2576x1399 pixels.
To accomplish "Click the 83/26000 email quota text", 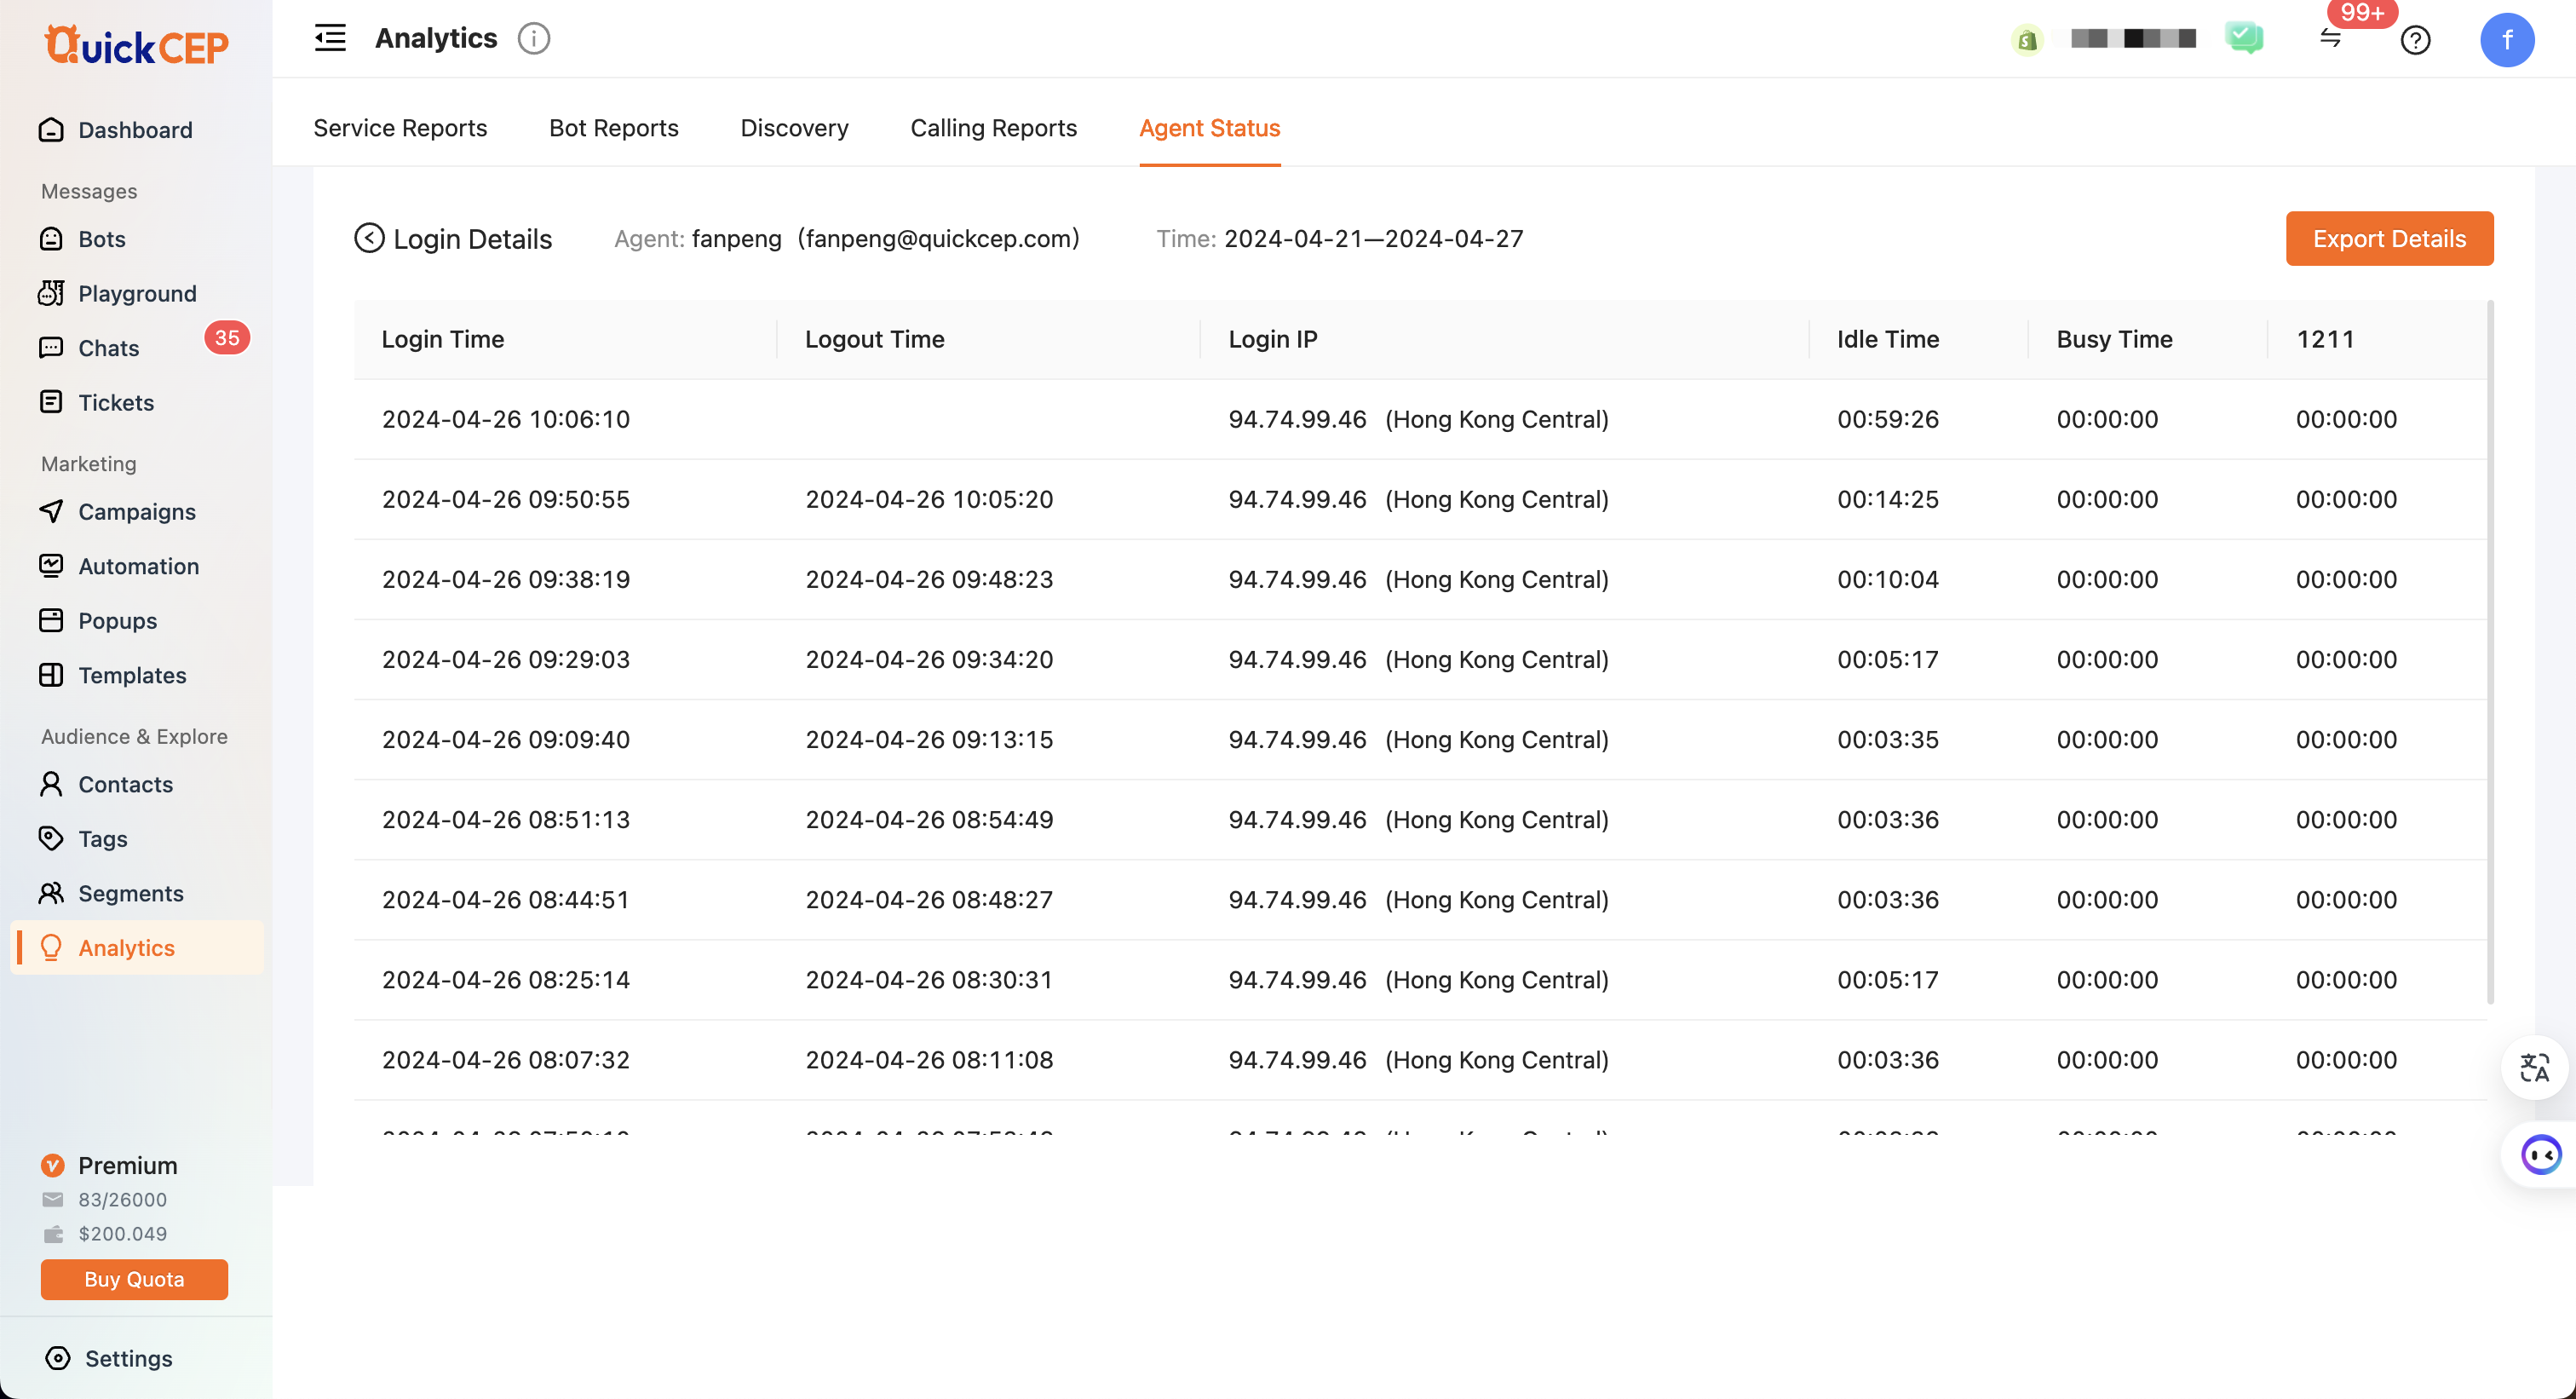I will click(x=122, y=1199).
